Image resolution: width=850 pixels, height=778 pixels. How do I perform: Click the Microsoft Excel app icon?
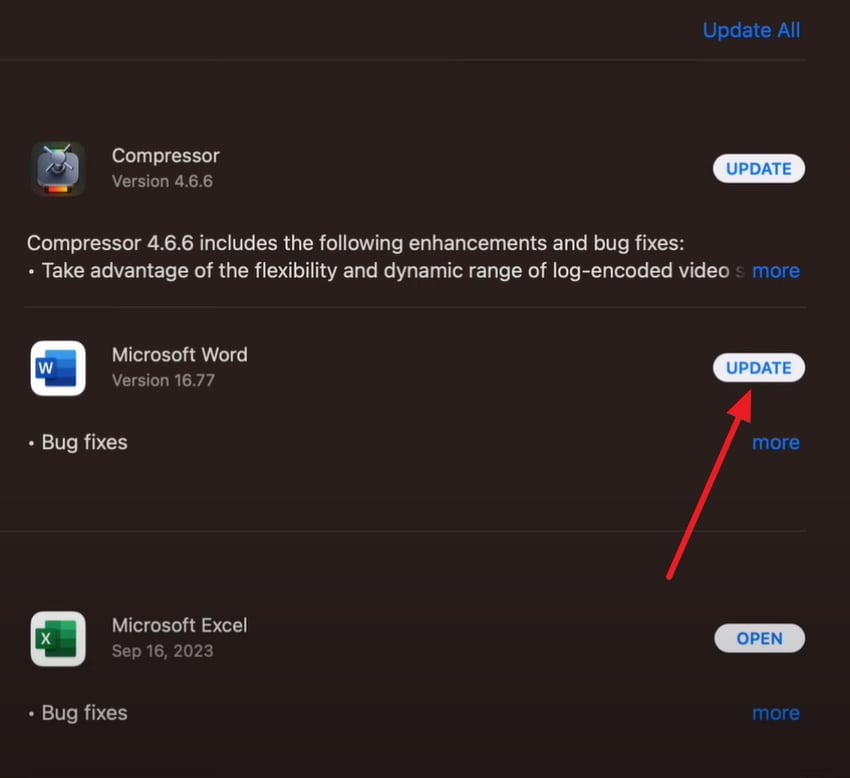click(x=58, y=638)
